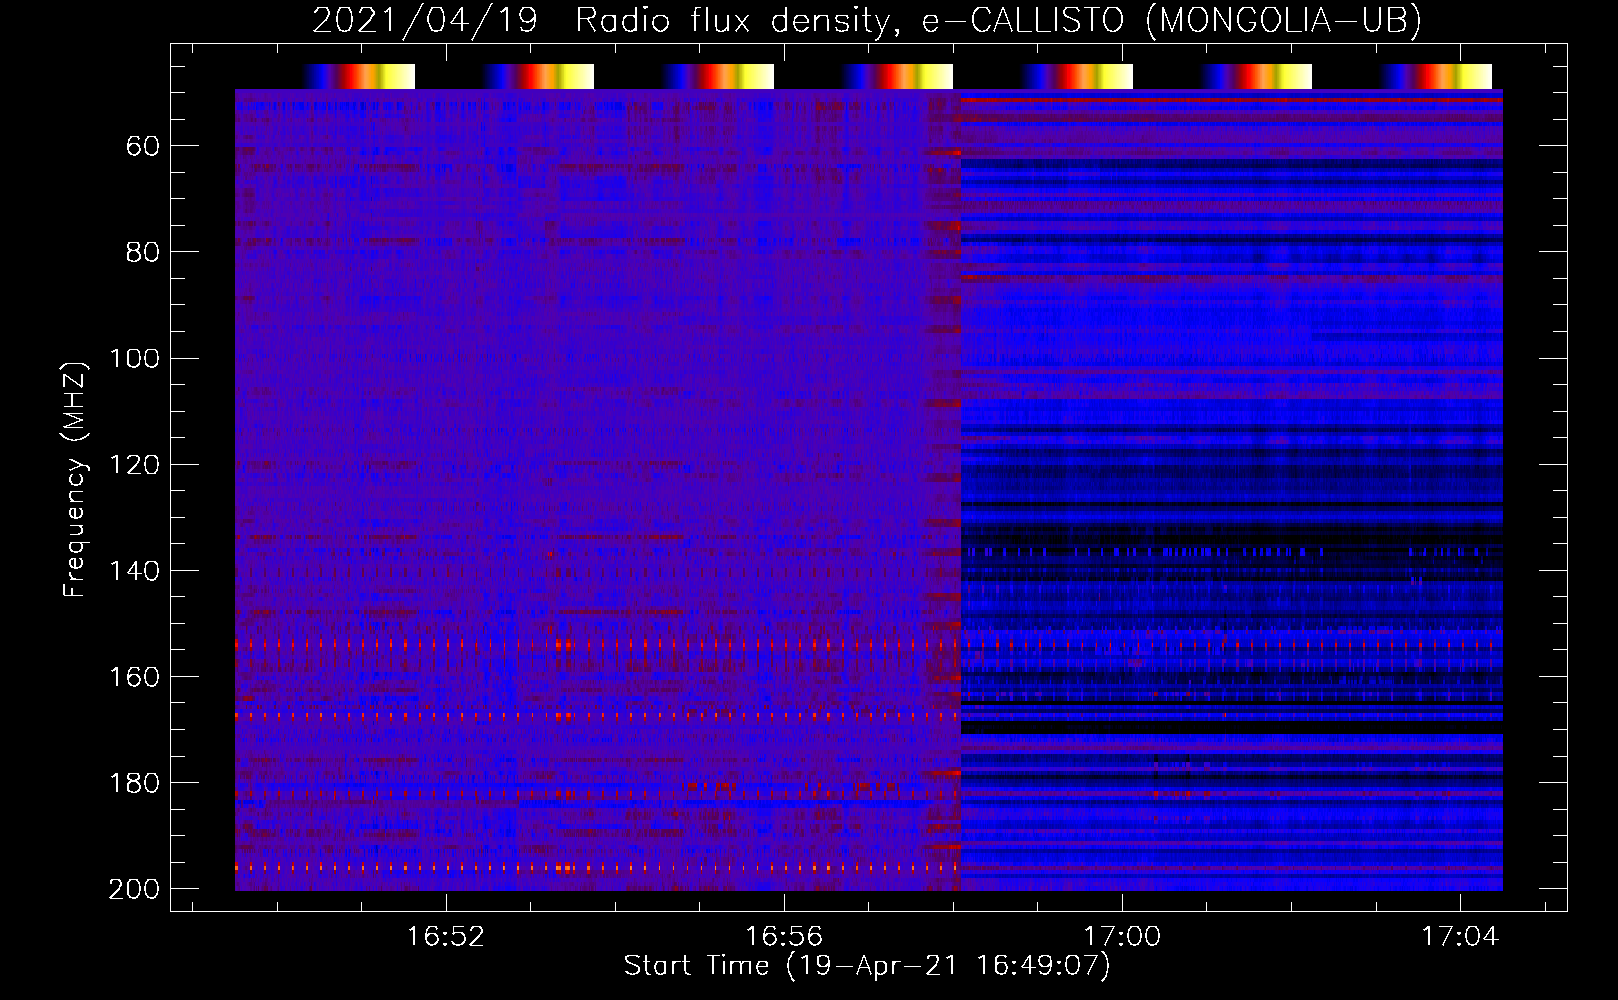Click the 'Start Time (19-Apr-21 16:49:07)' label
The height and width of the screenshot is (1000, 1618).
point(867,965)
